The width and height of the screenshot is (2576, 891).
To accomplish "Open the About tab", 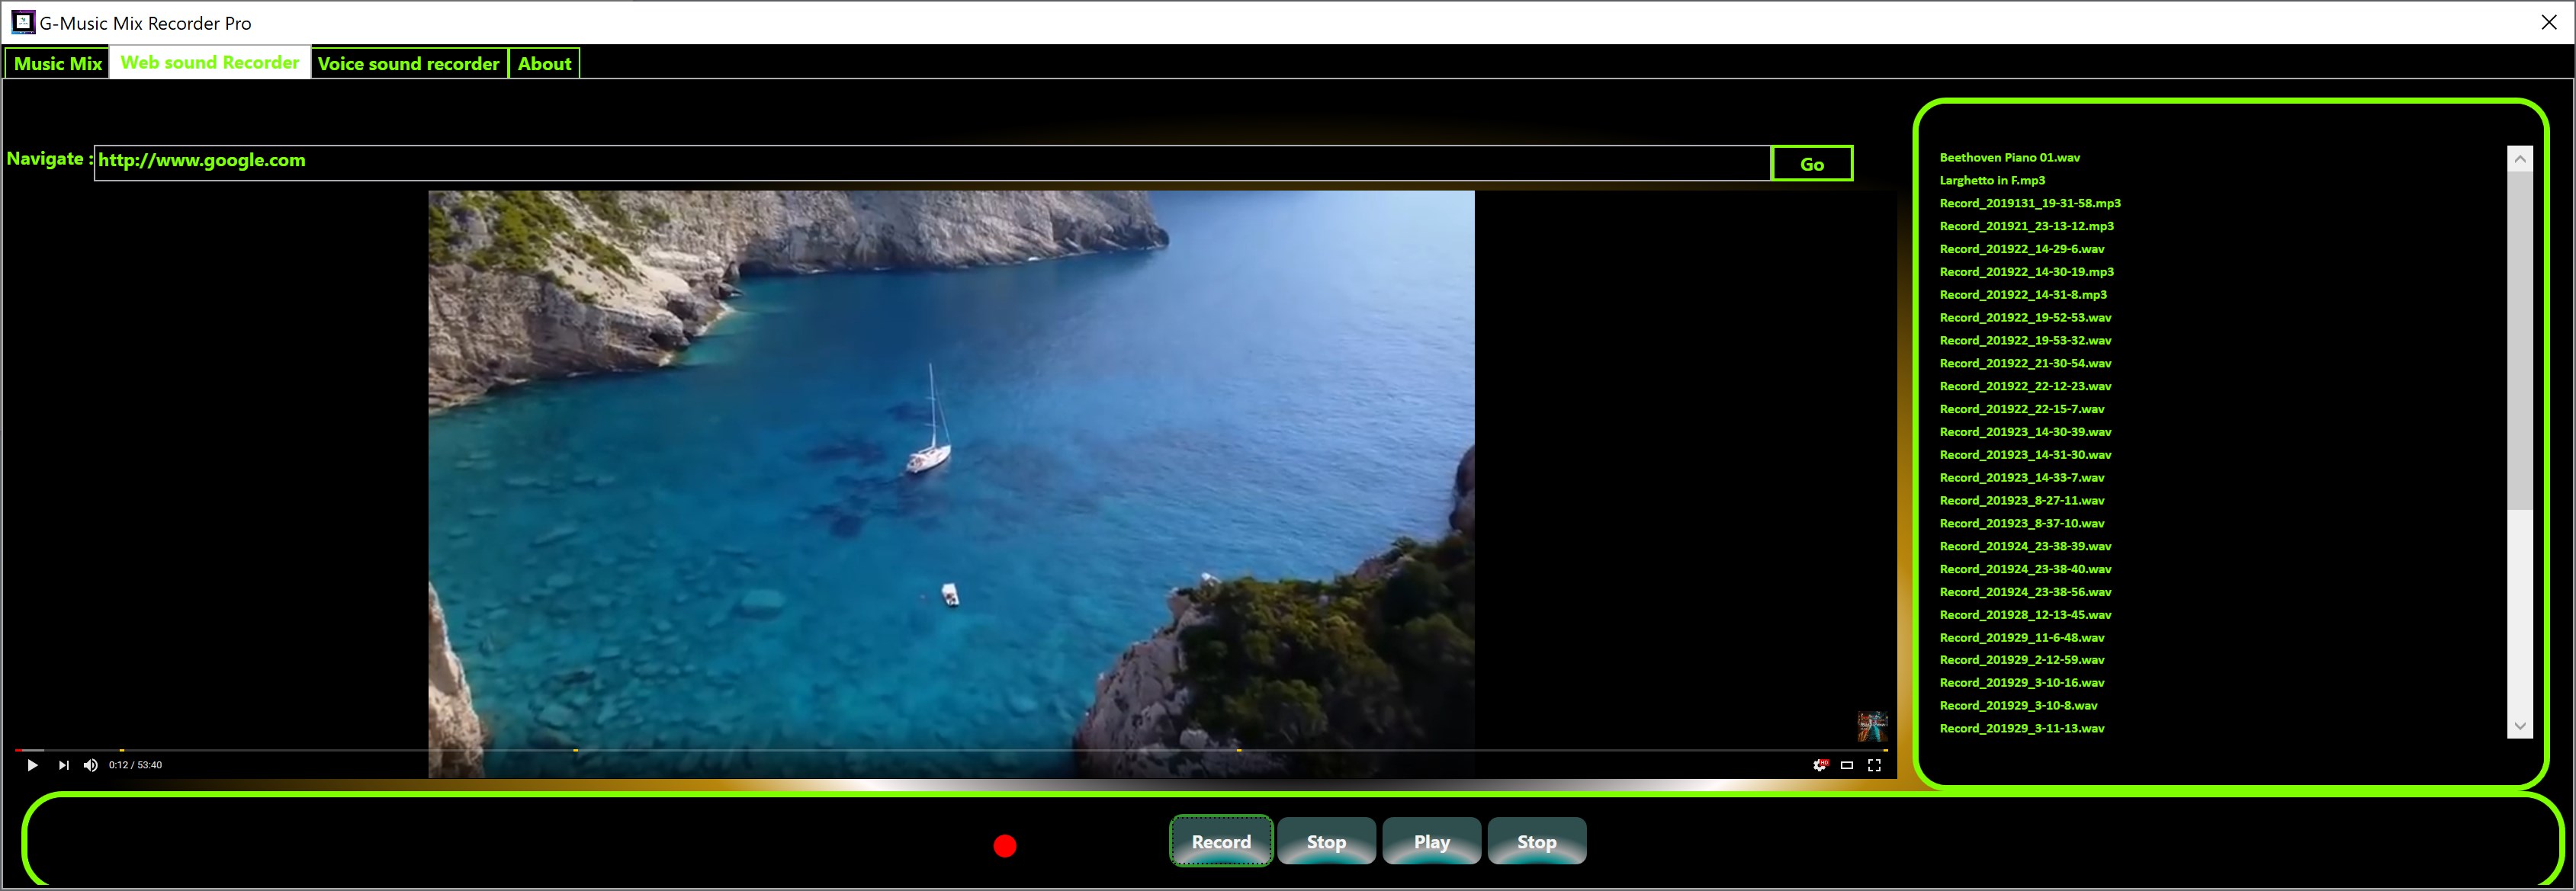I will point(544,63).
